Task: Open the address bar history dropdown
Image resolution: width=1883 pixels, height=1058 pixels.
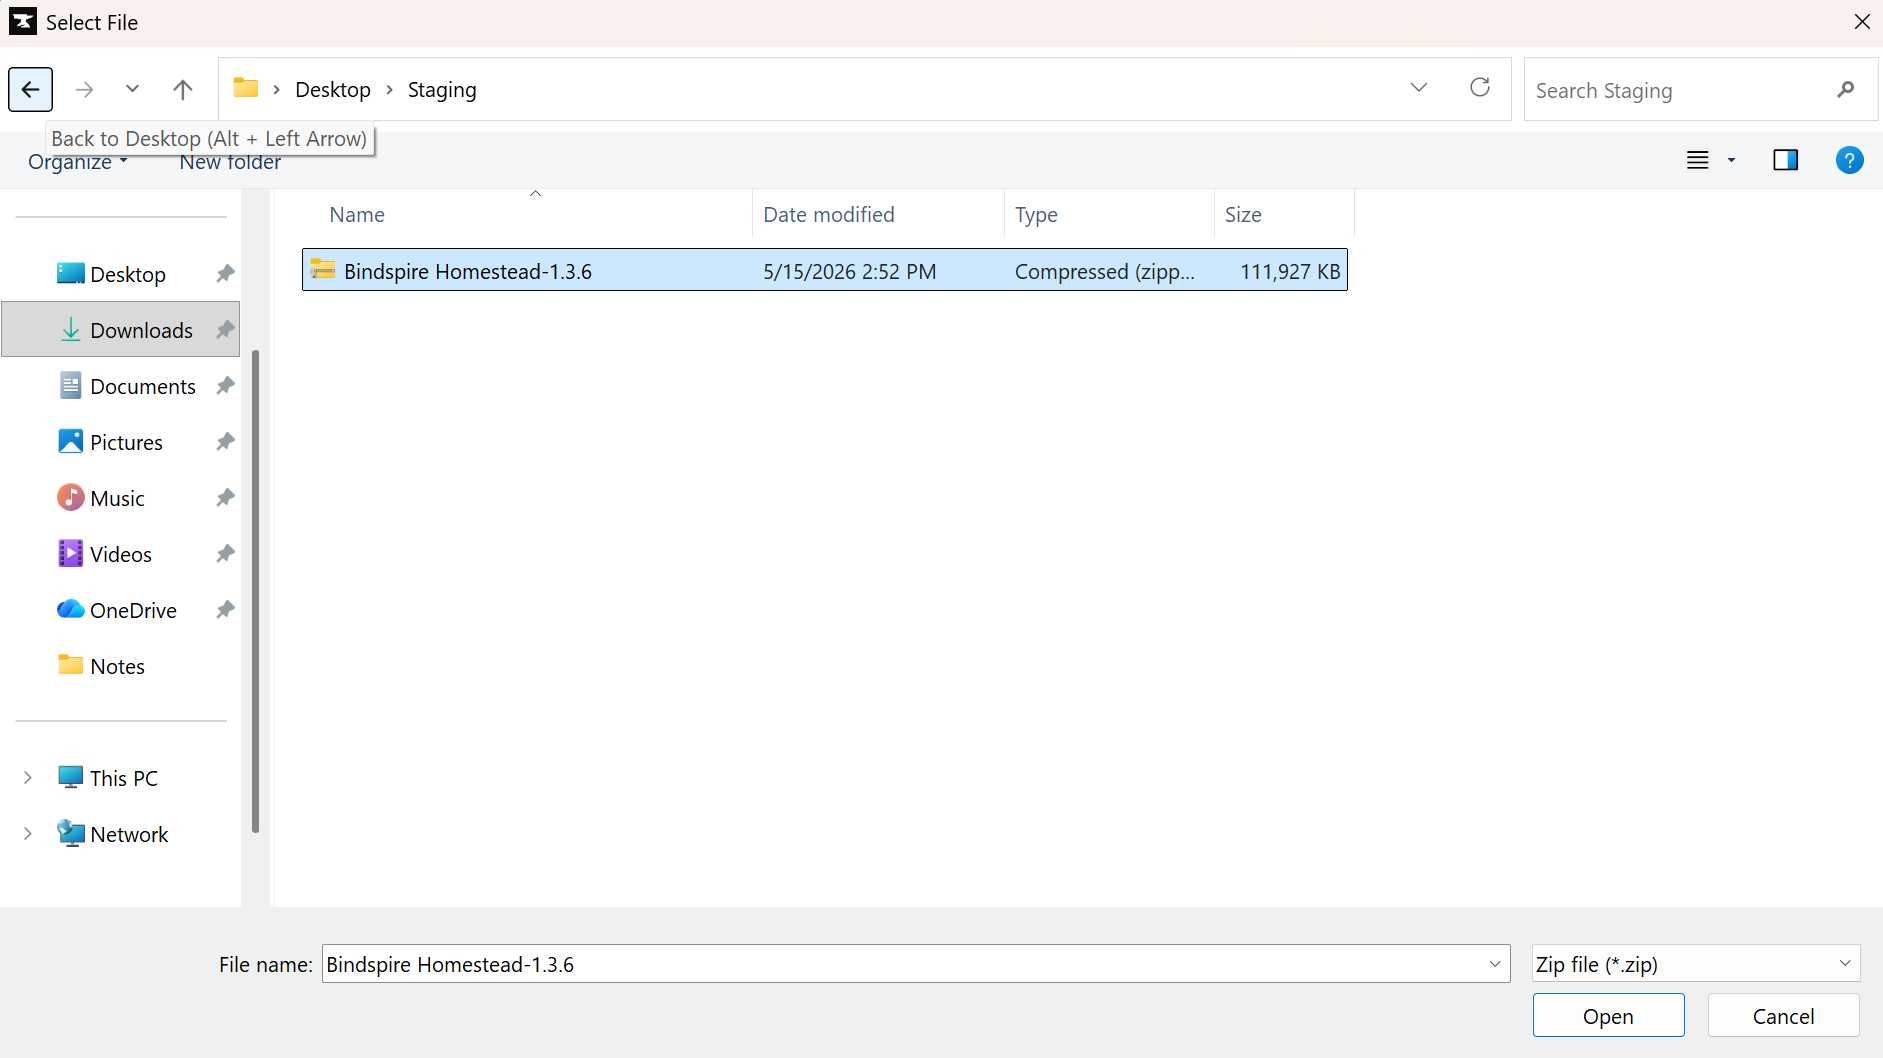Action: pos(1418,88)
